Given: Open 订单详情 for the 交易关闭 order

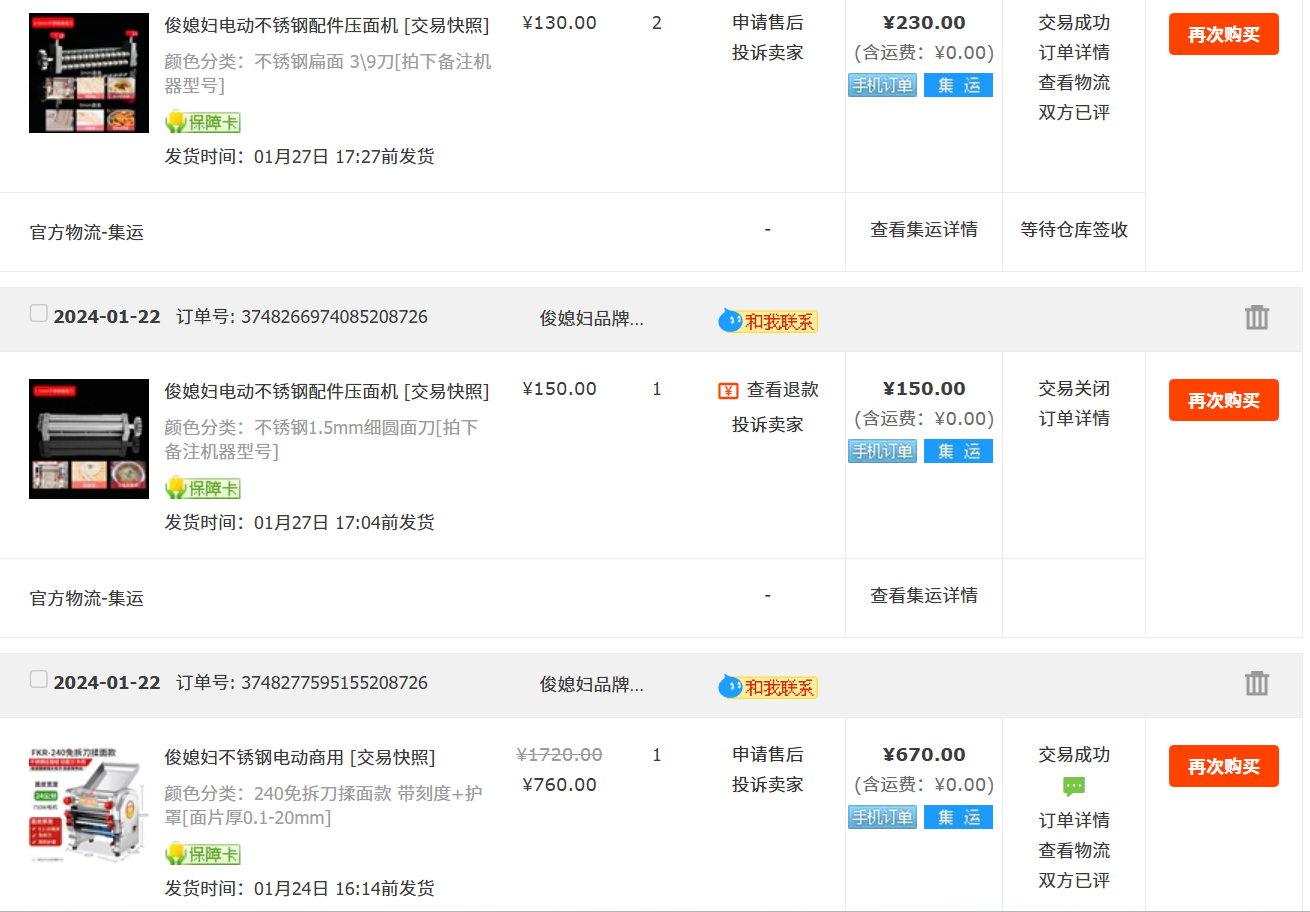Looking at the screenshot, I should point(1074,418).
